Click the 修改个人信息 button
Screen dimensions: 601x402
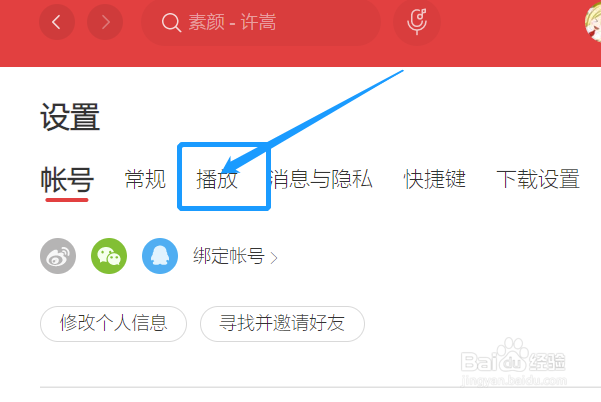point(113,323)
